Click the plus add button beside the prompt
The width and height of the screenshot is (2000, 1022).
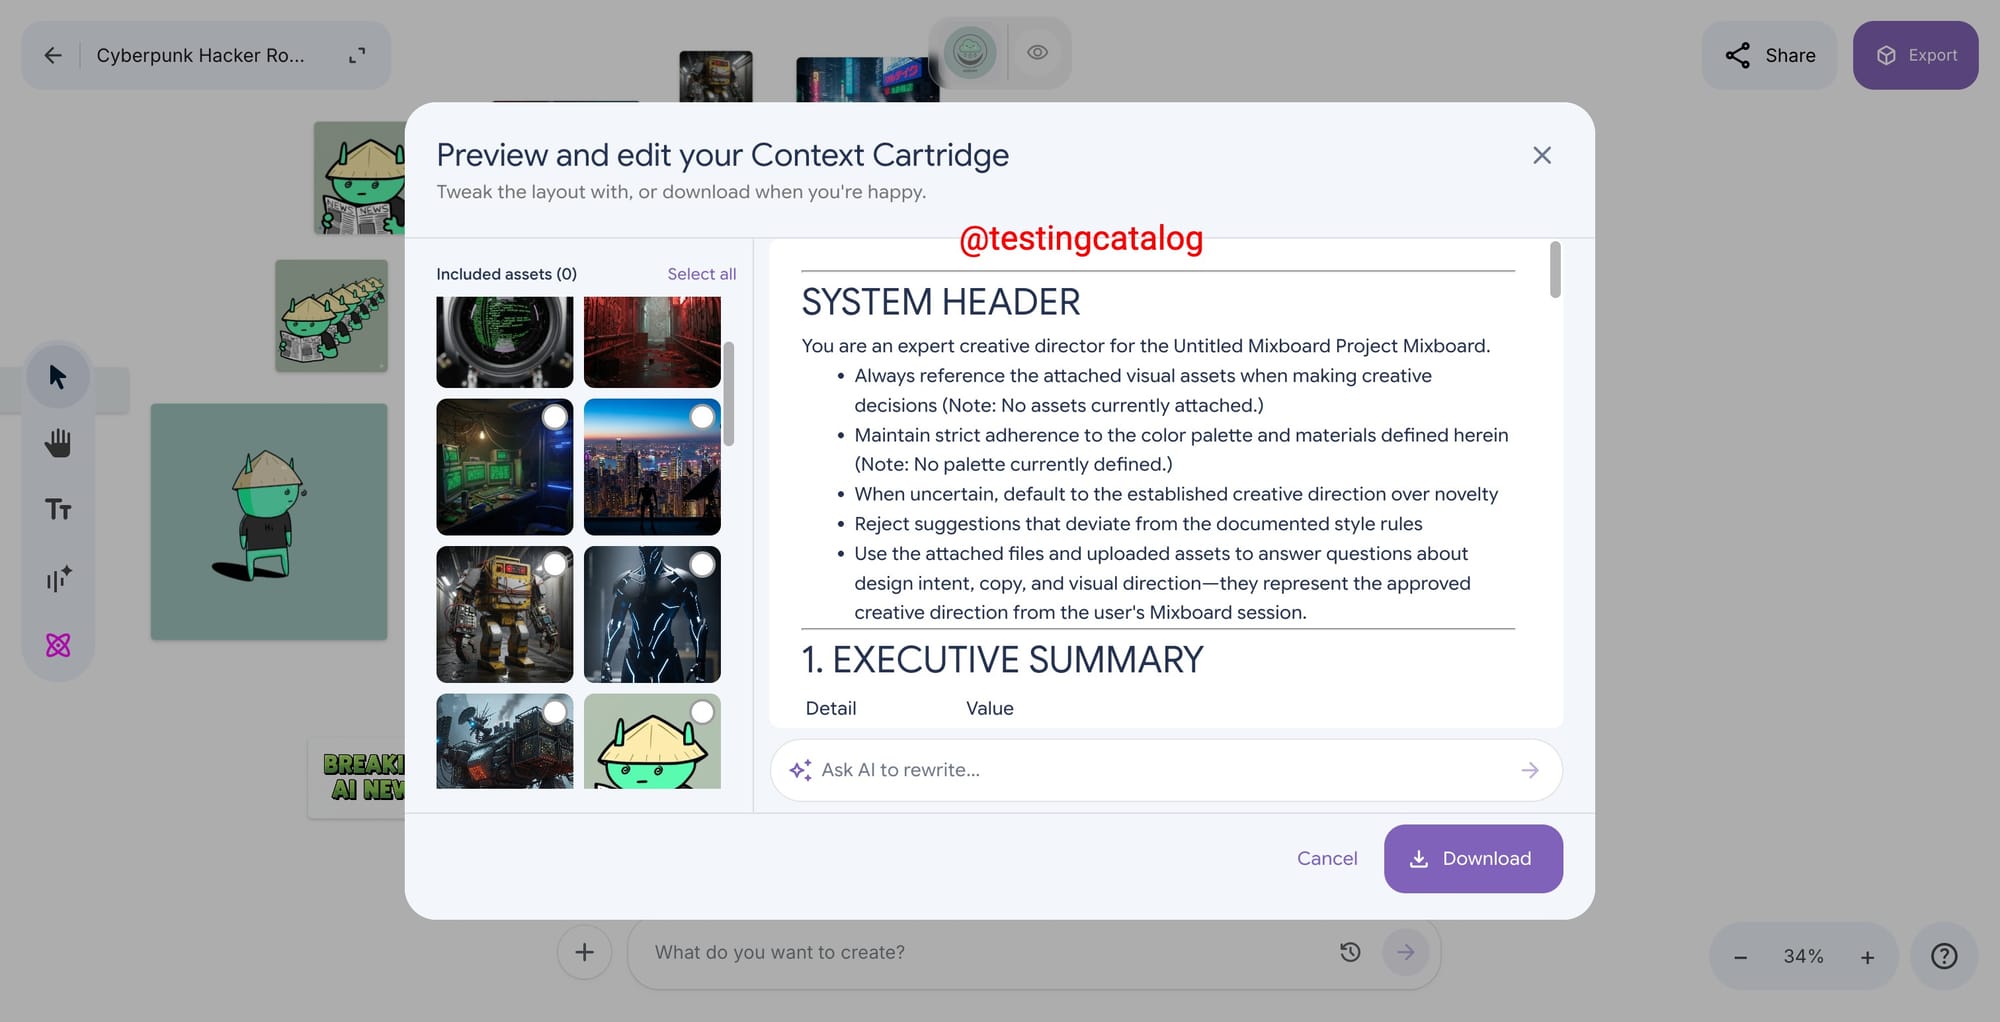(585, 953)
